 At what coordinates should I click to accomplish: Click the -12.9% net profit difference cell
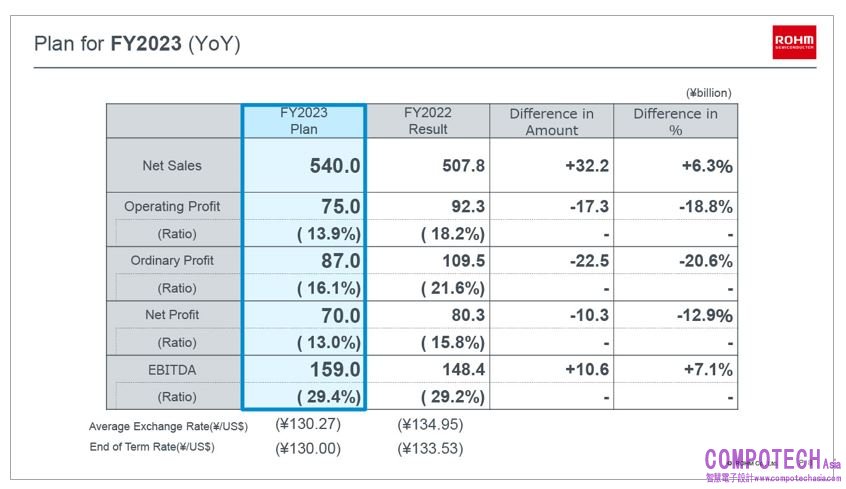[704, 315]
